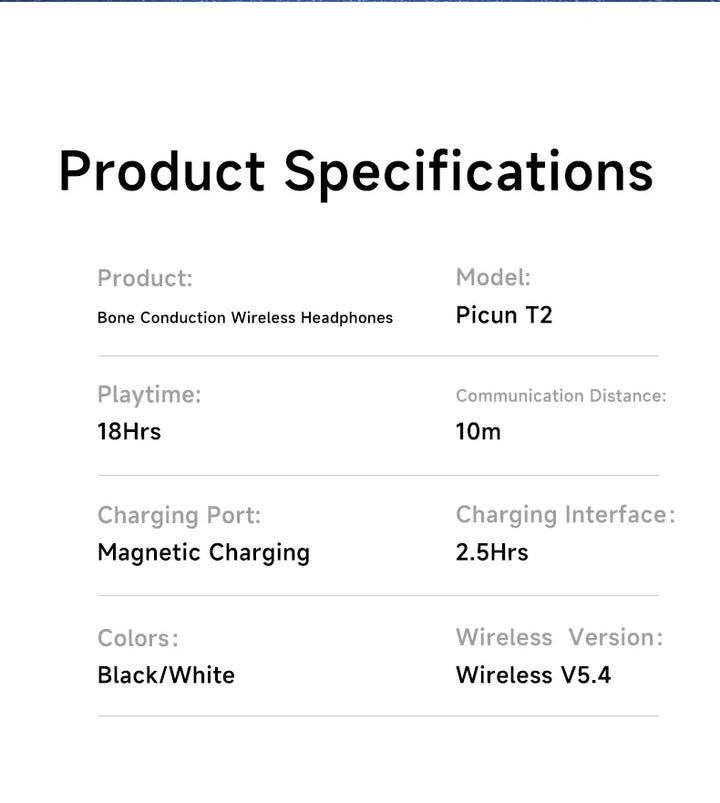
Task: Click the divider line below Black/White
Action: coord(378,716)
